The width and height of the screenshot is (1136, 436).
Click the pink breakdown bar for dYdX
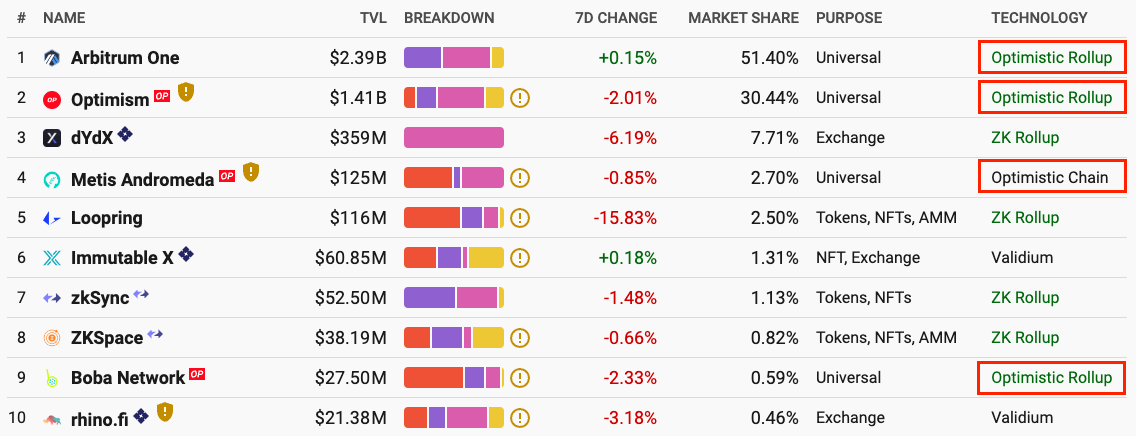(x=453, y=138)
